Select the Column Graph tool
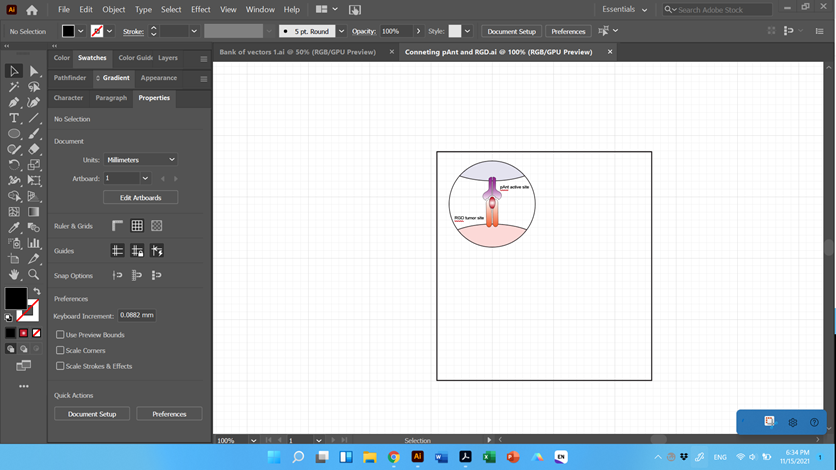836x470 pixels. (34, 244)
